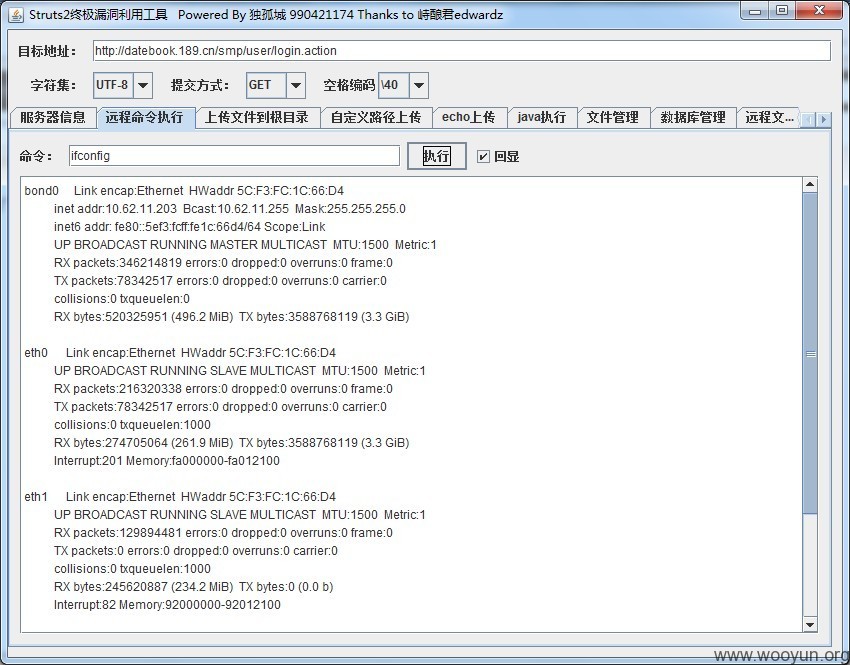Open the 上传文件到根目录 tab

[257, 117]
